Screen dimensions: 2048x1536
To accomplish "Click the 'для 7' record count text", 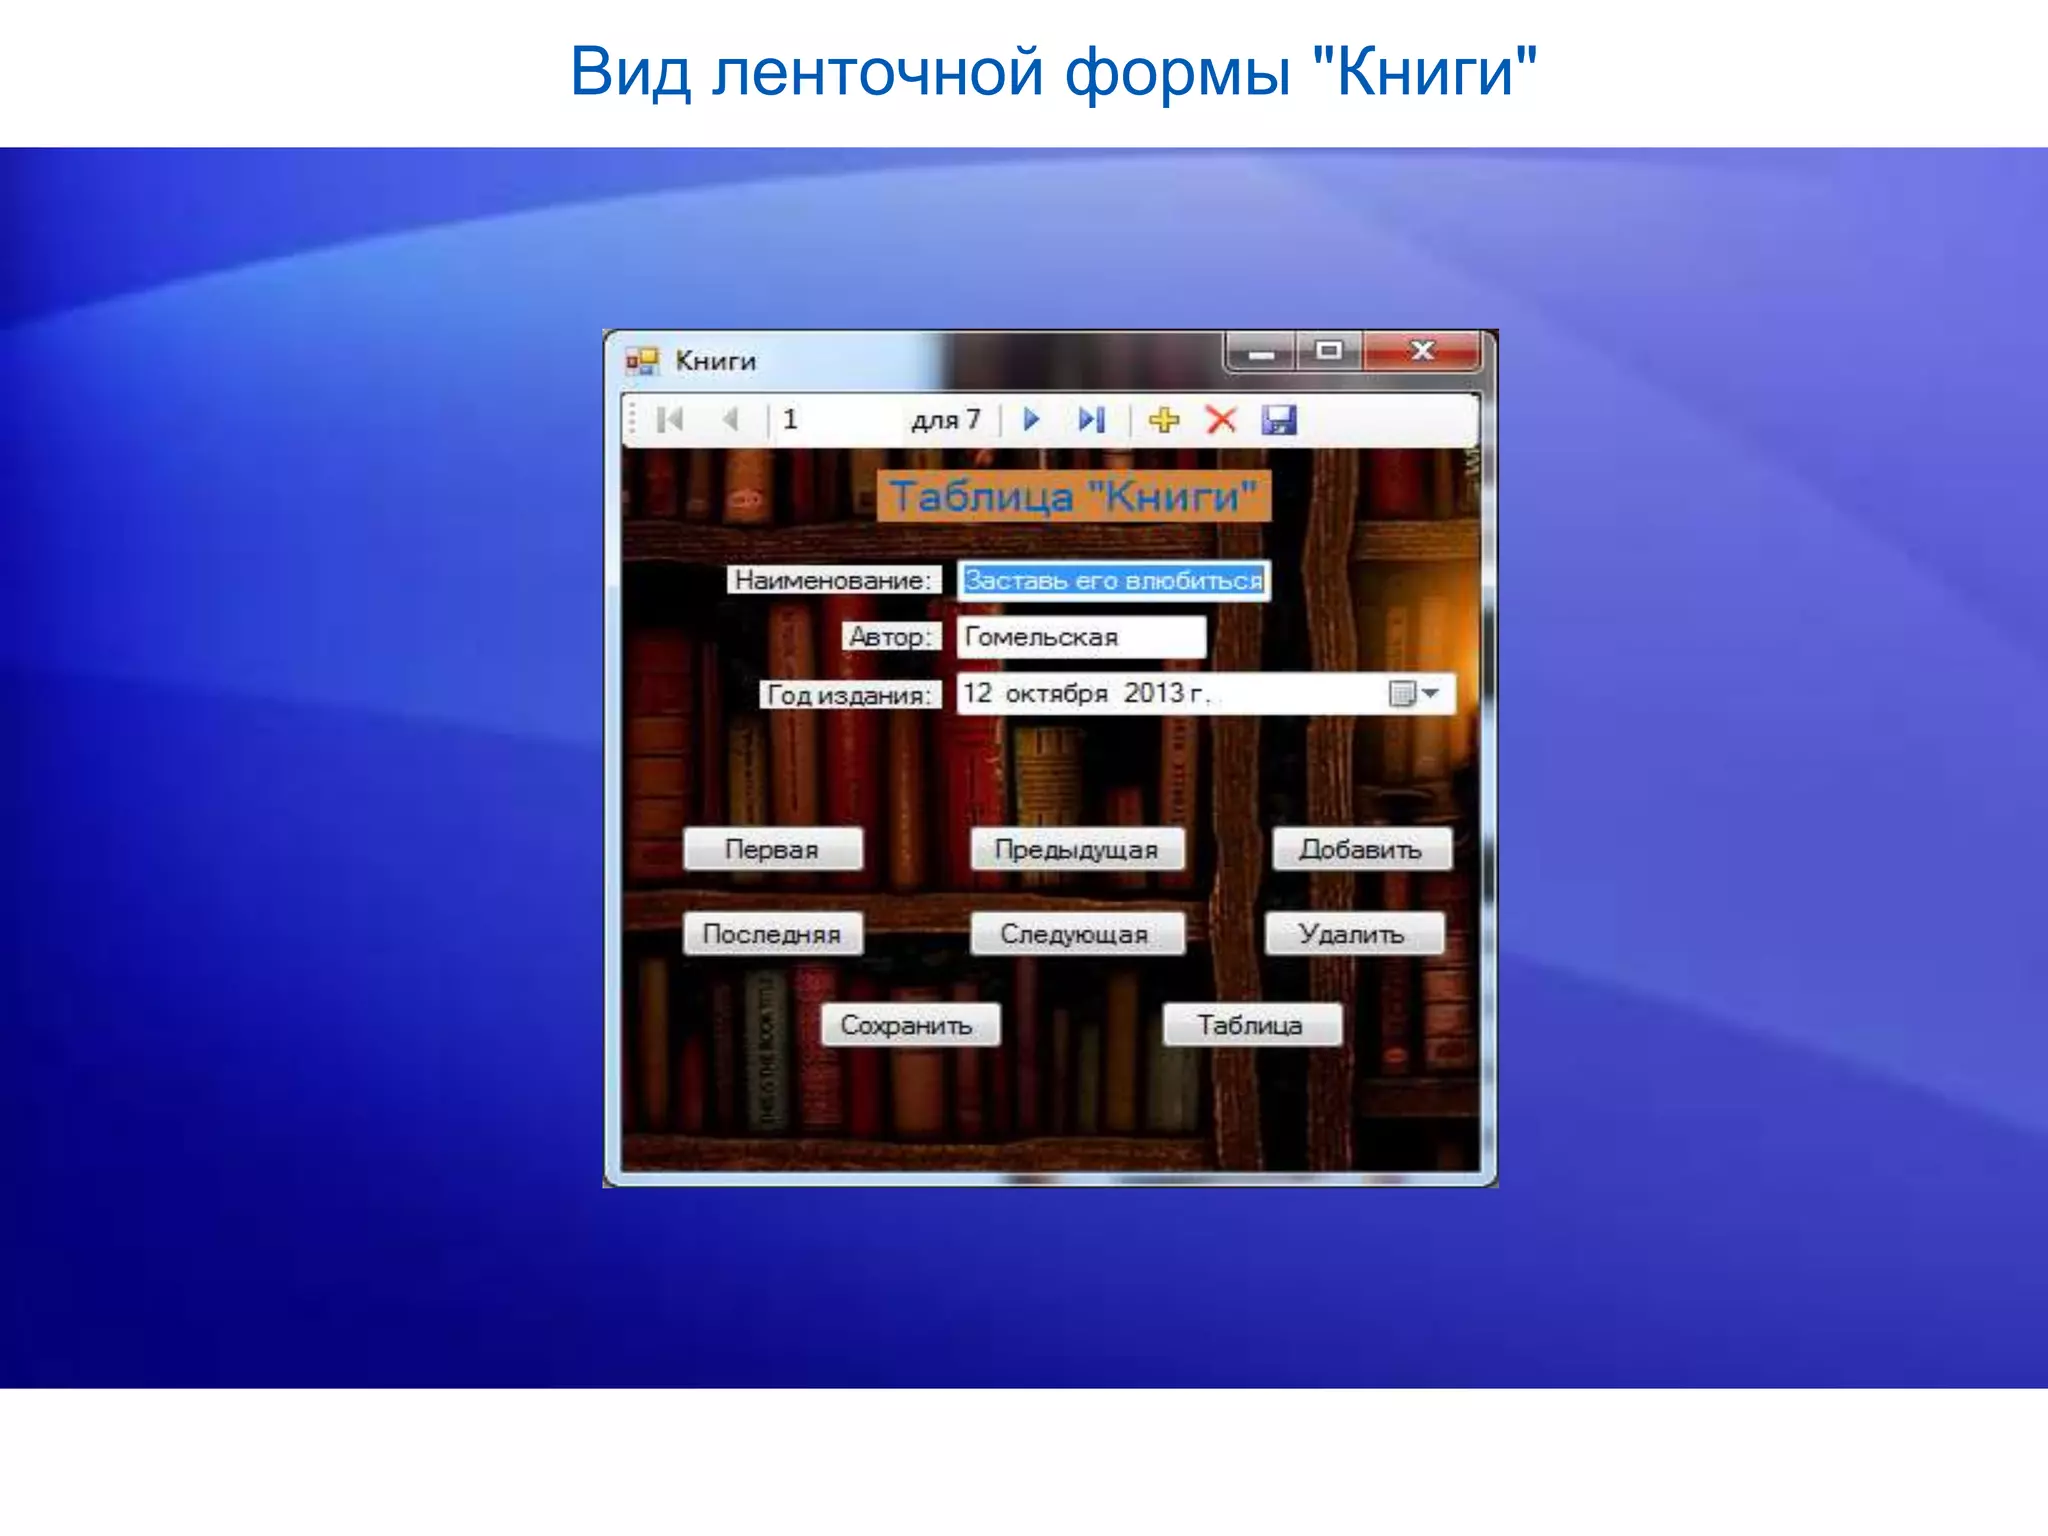I will [x=945, y=419].
